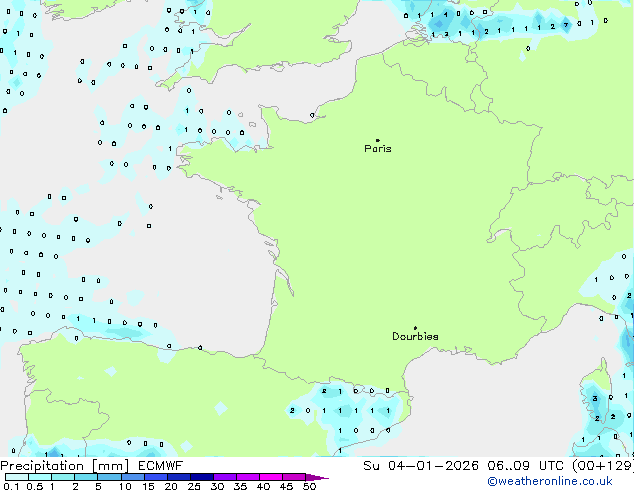Click the date 'Su 04-01-2026' text
The image size is (634, 490).
421,466
